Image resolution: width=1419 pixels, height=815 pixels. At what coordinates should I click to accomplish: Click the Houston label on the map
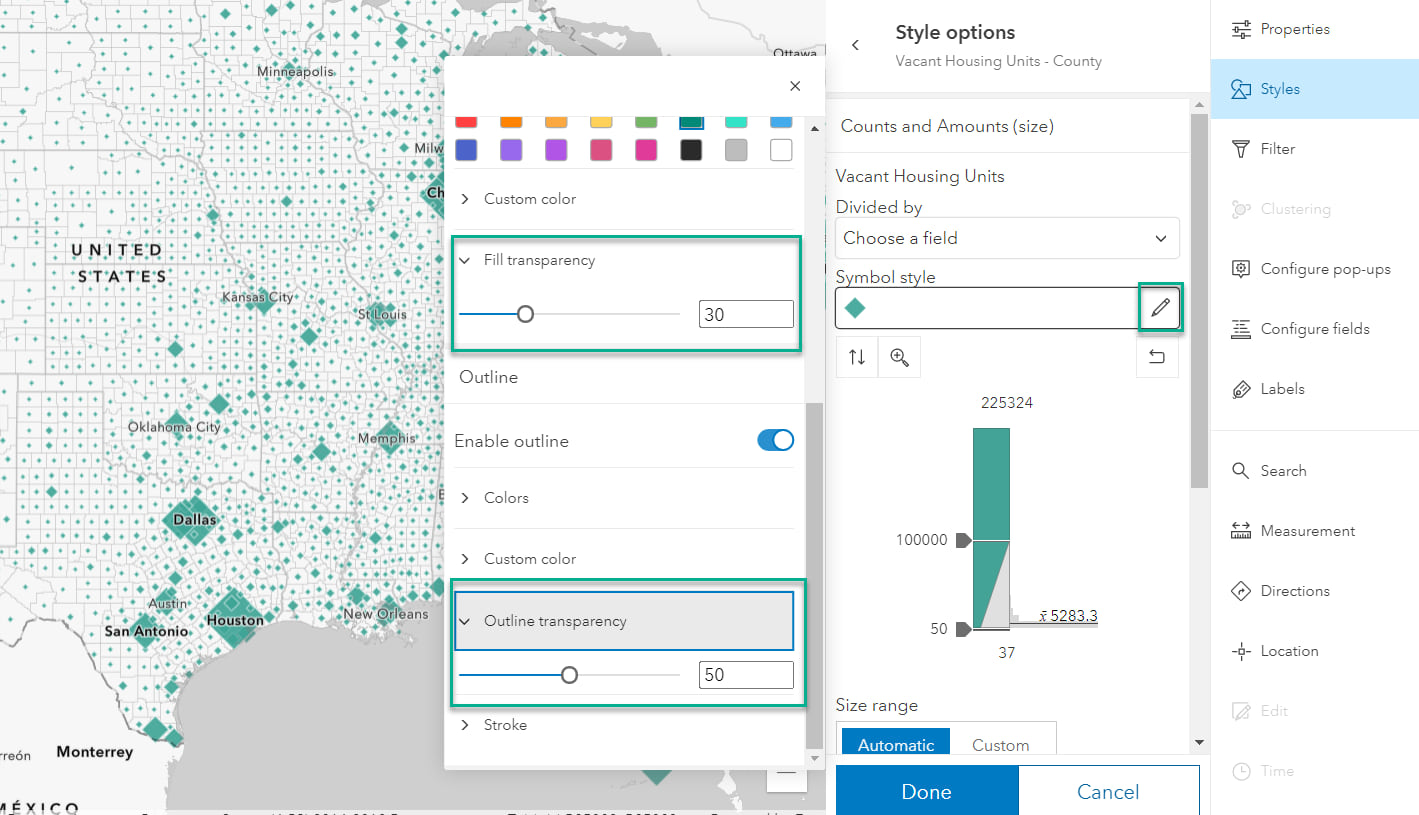(235, 620)
